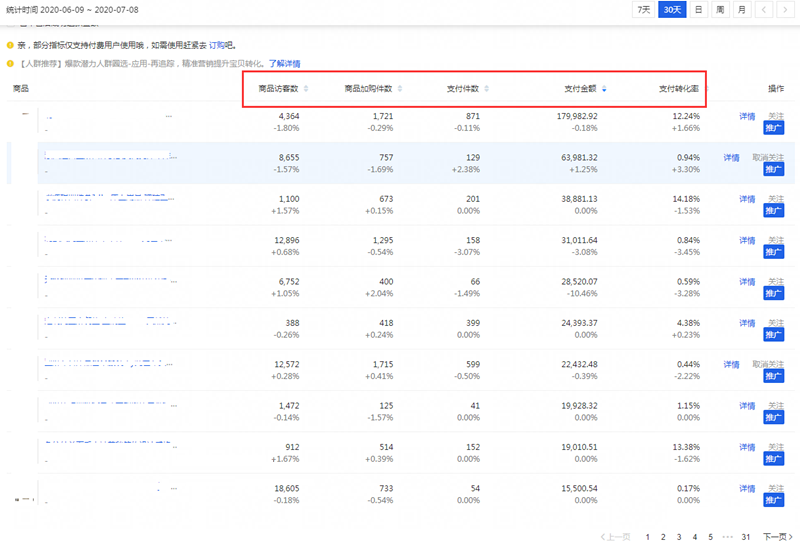
Task: Select the conversion rate cell 14.18%
Action: click(686, 199)
